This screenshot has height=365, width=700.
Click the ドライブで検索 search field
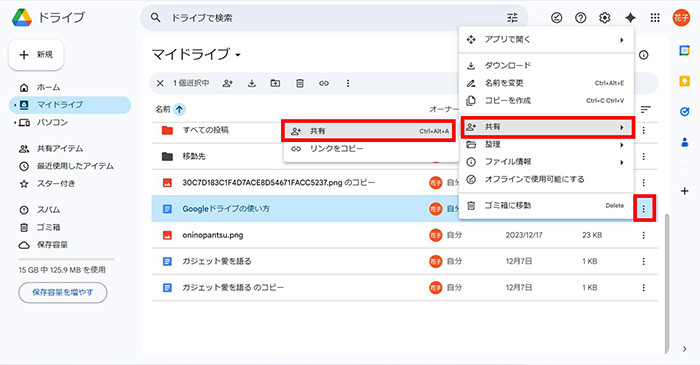(335, 18)
